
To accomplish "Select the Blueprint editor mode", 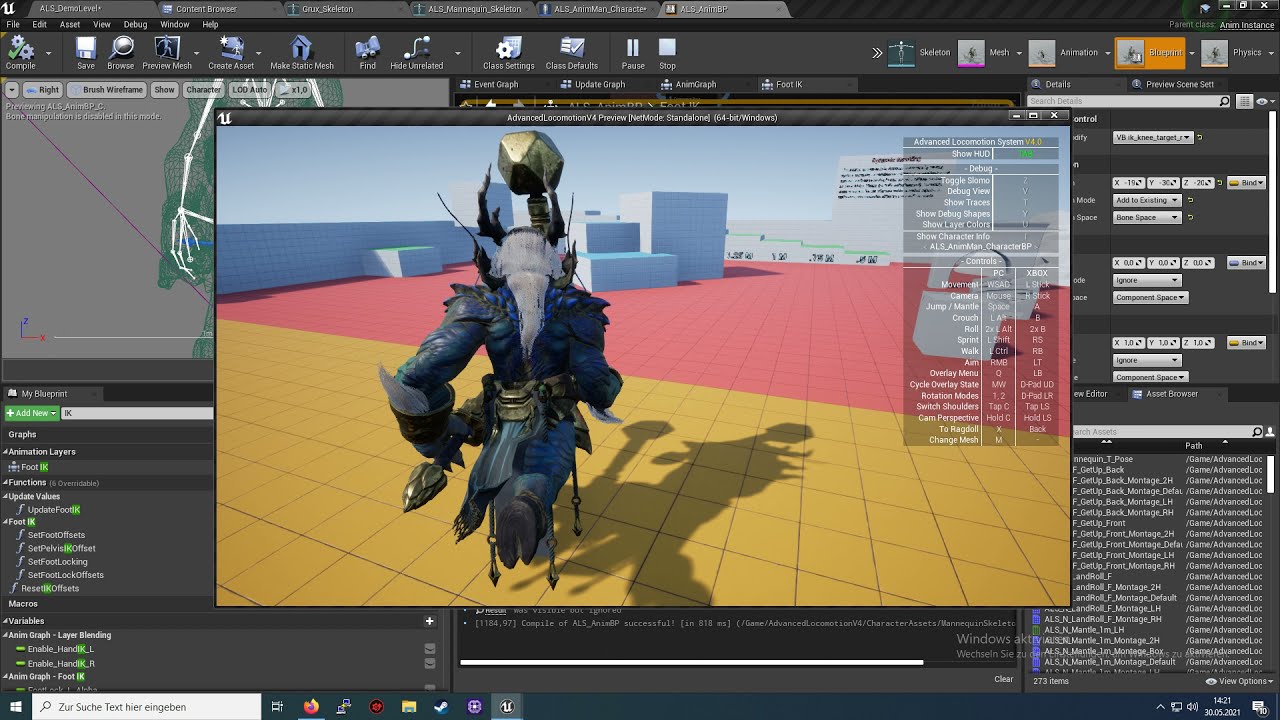I will [1150, 53].
